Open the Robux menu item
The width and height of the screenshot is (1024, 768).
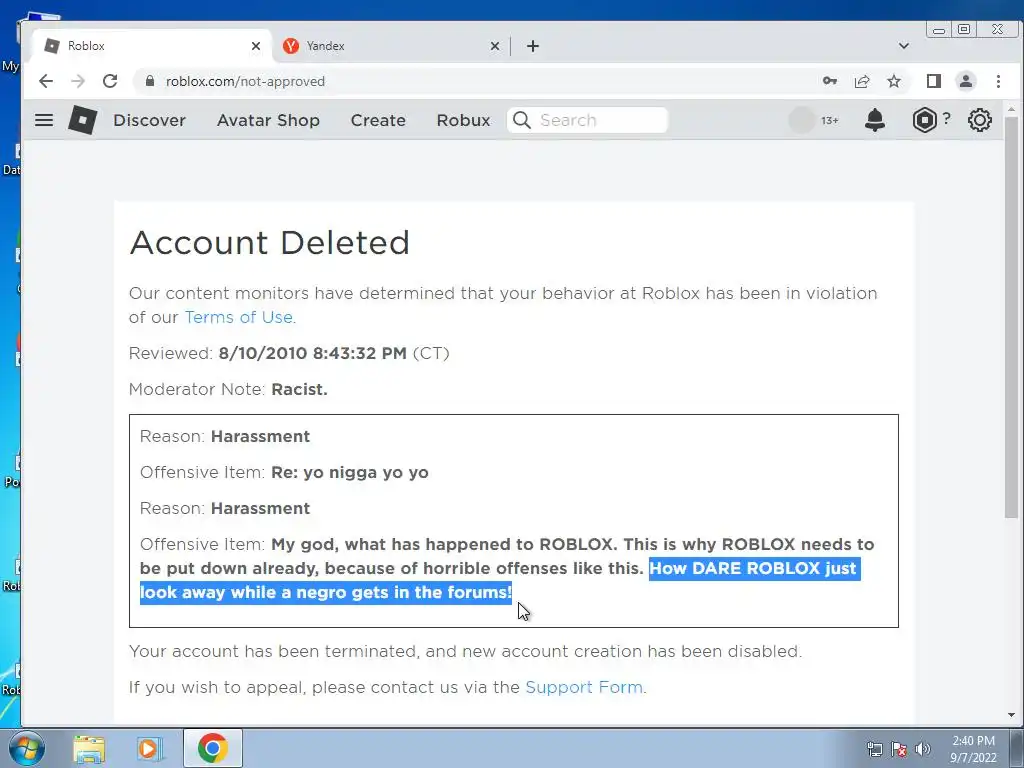[464, 120]
